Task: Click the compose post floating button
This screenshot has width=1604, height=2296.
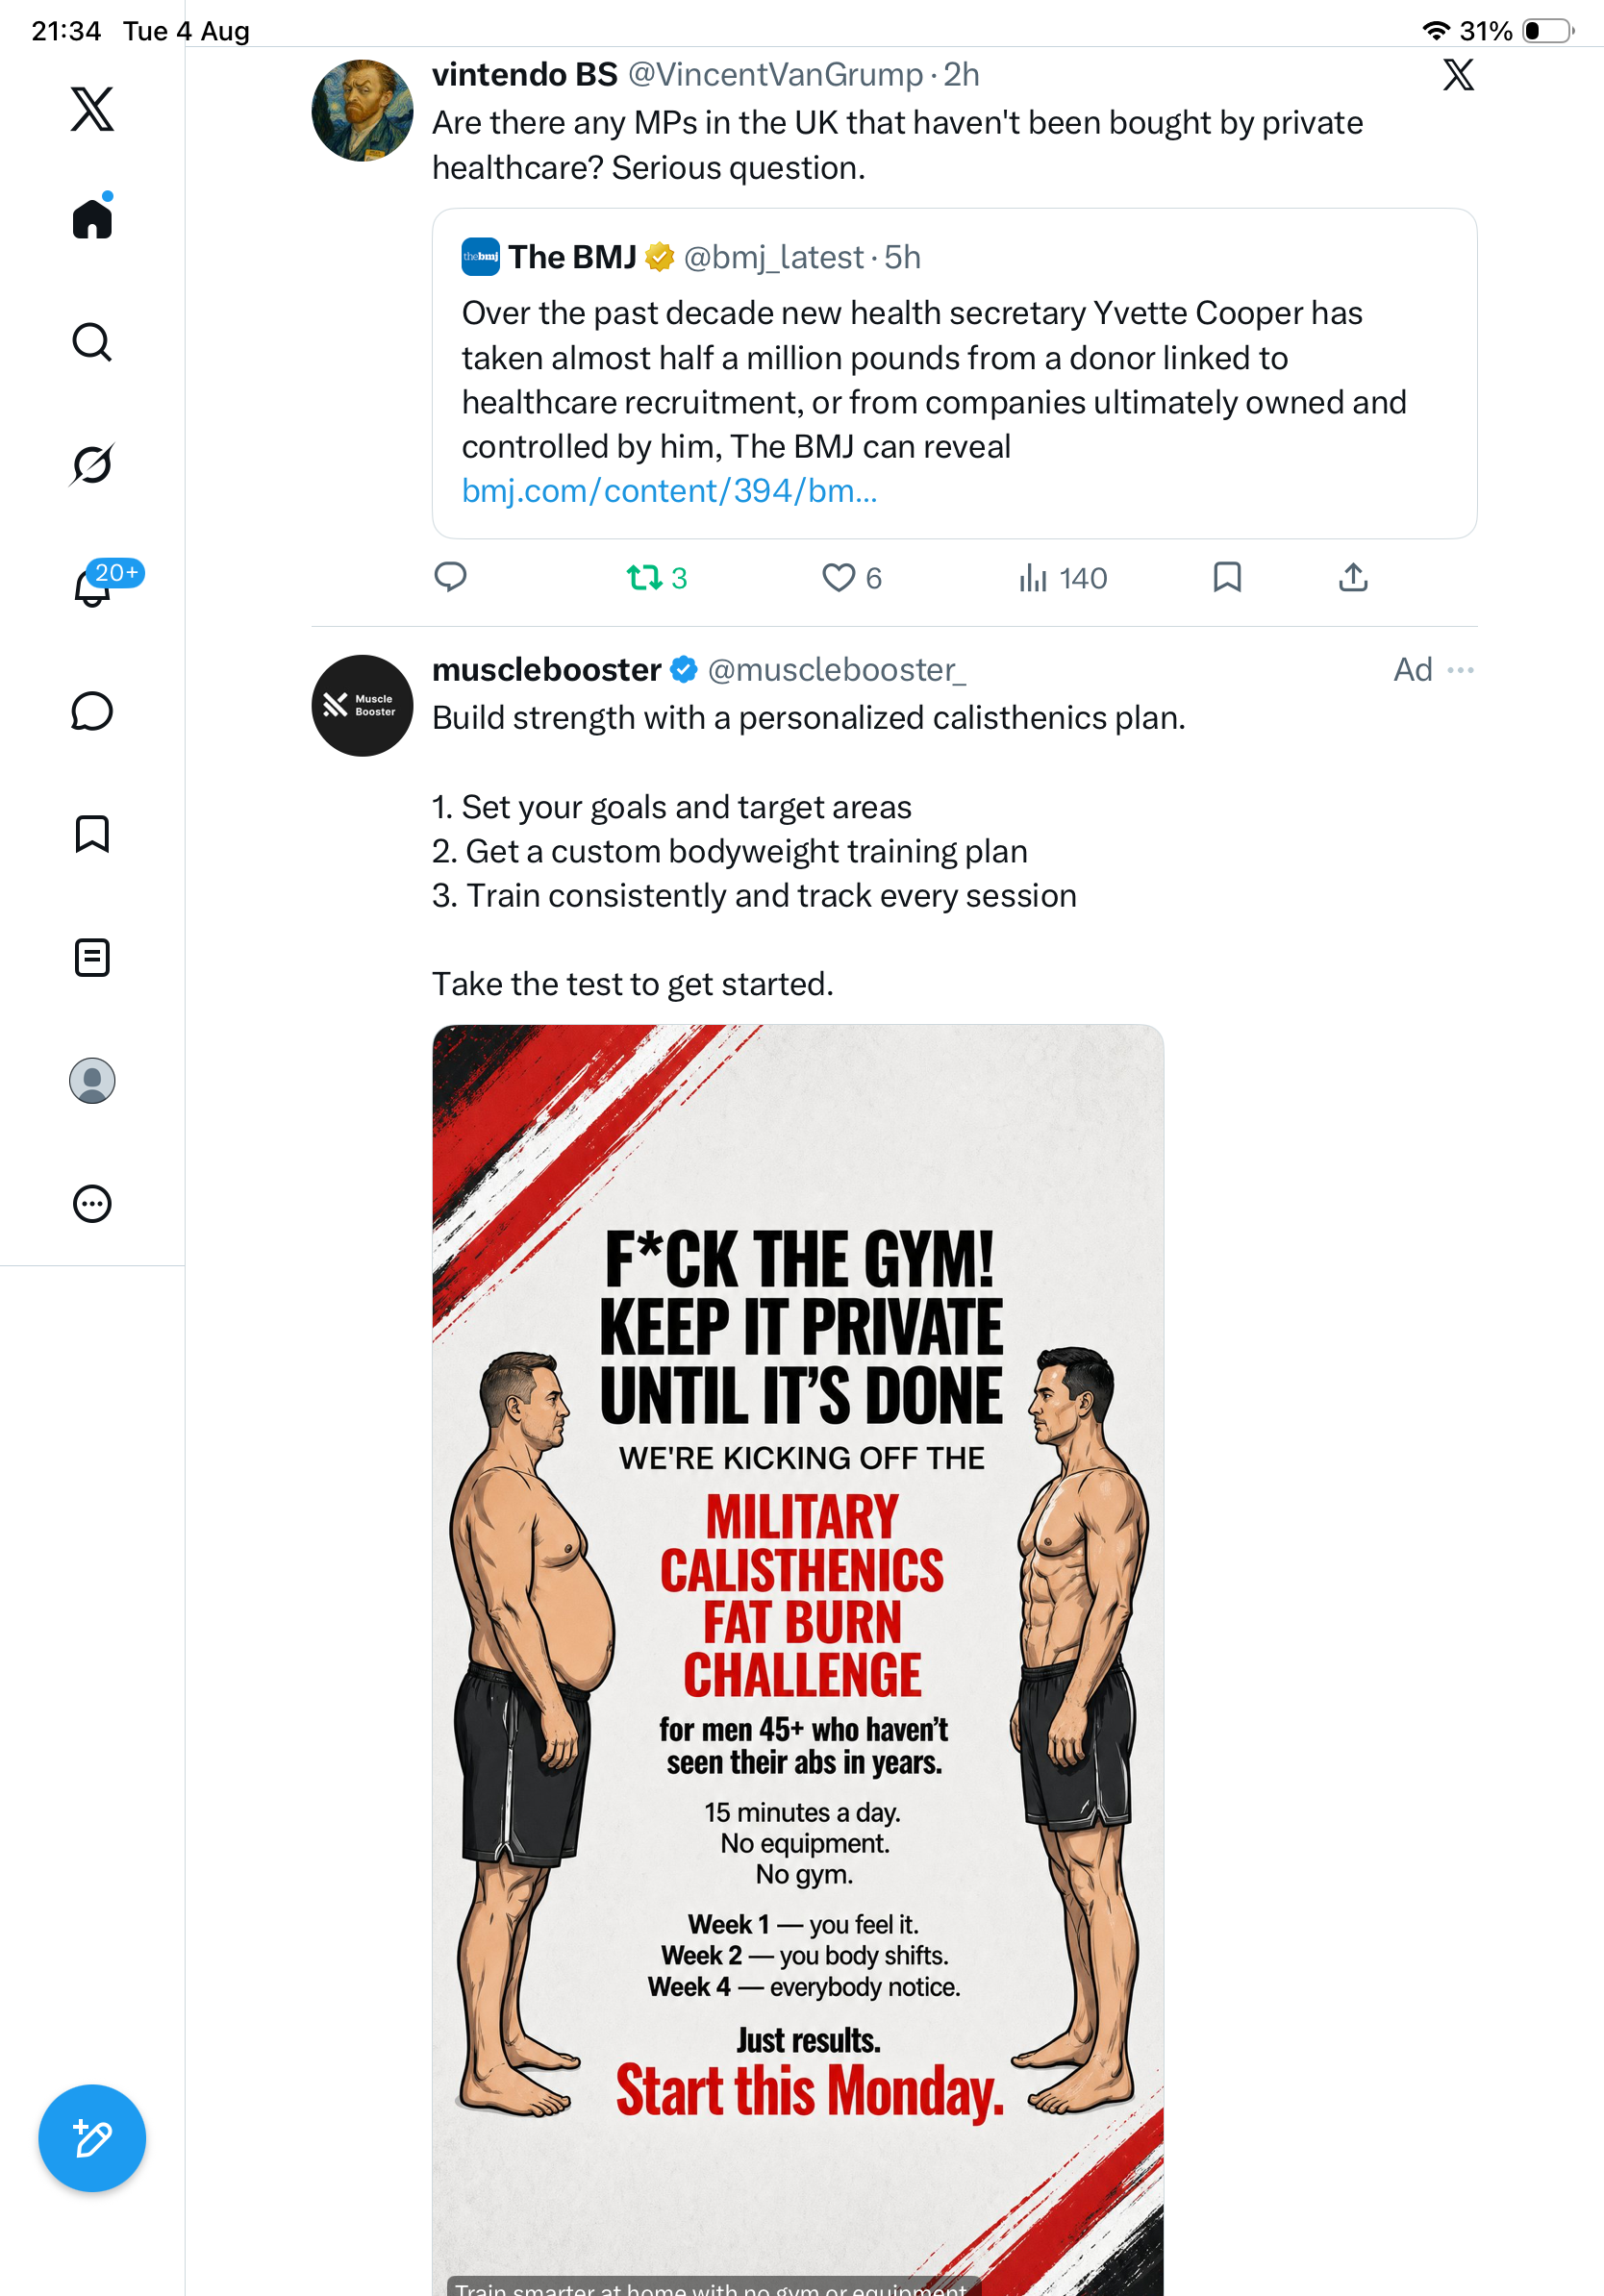Action: 92,2138
